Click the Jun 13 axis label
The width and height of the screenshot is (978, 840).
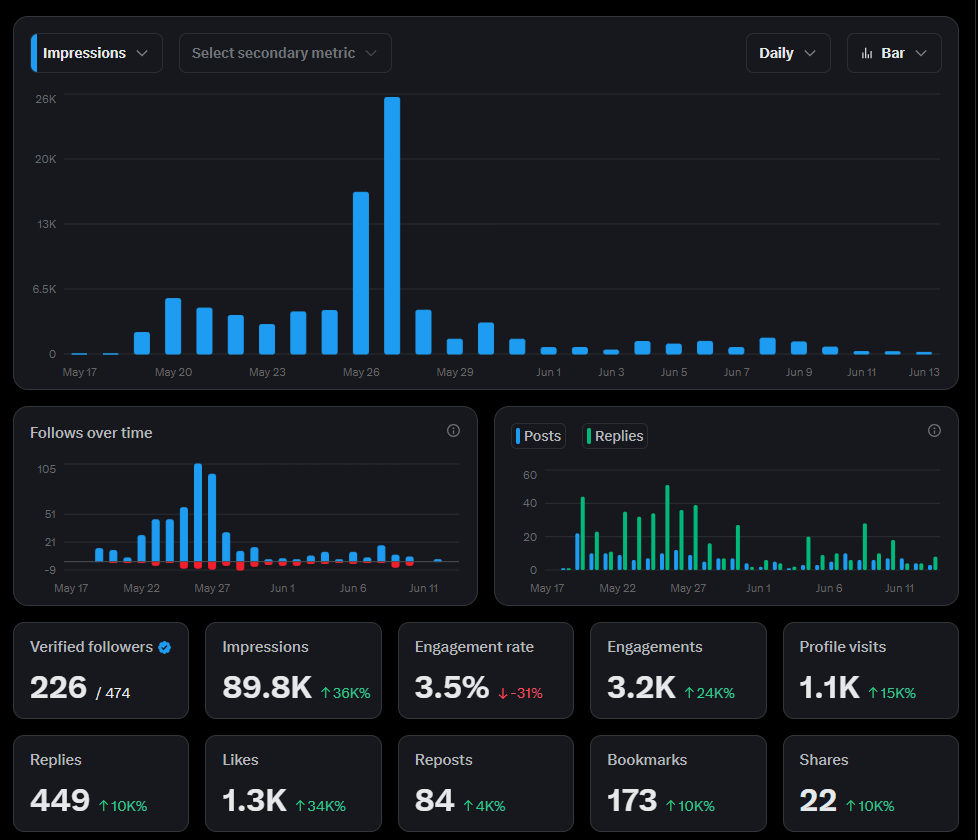924,372
